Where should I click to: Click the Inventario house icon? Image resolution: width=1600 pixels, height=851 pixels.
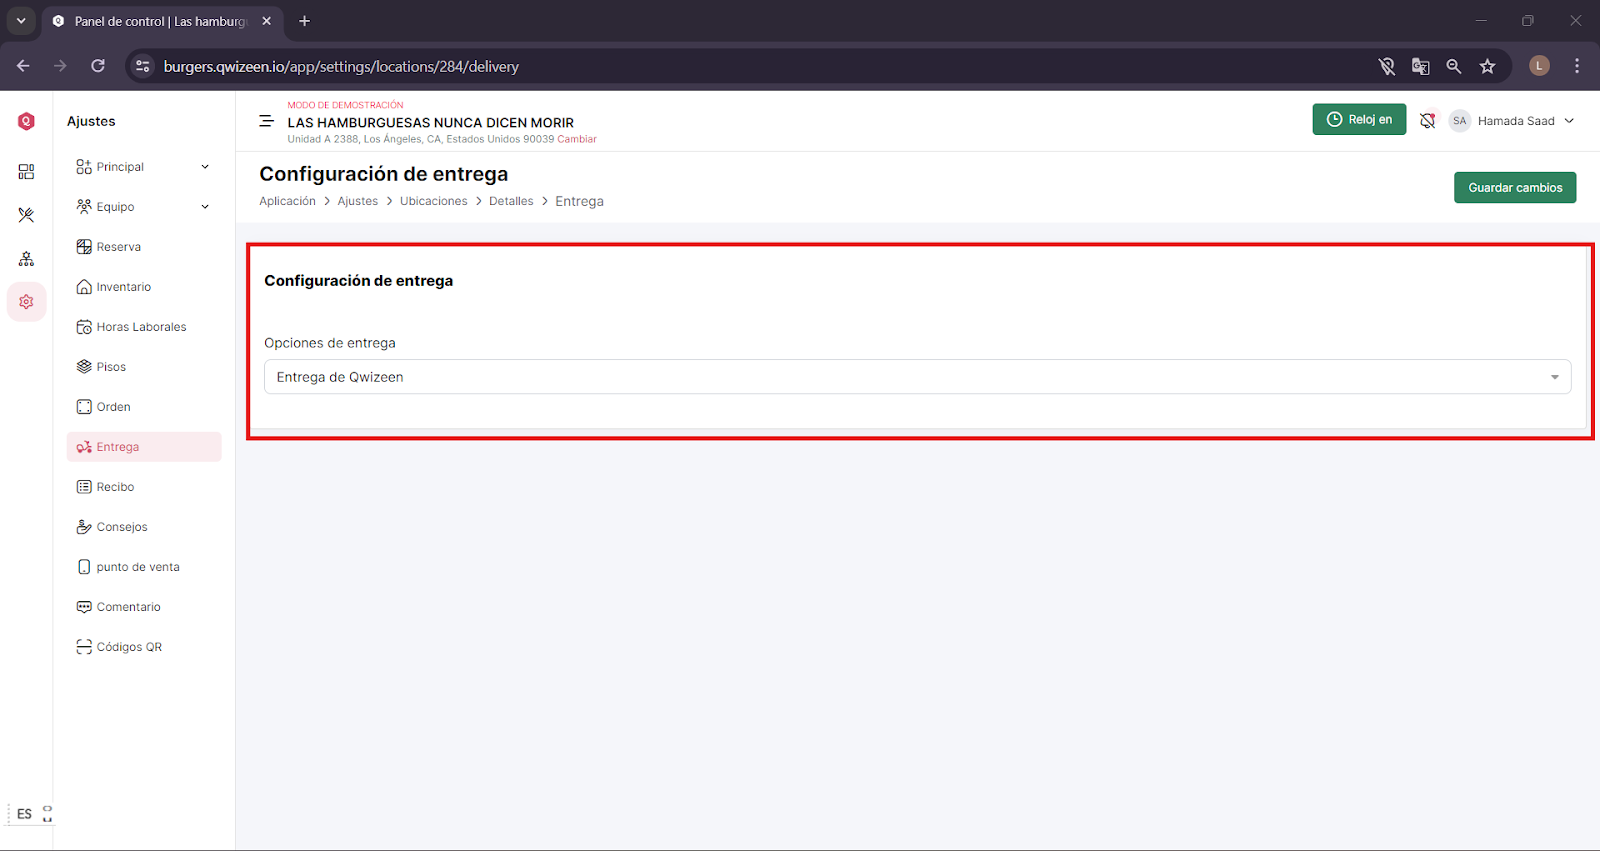point(84,287)
